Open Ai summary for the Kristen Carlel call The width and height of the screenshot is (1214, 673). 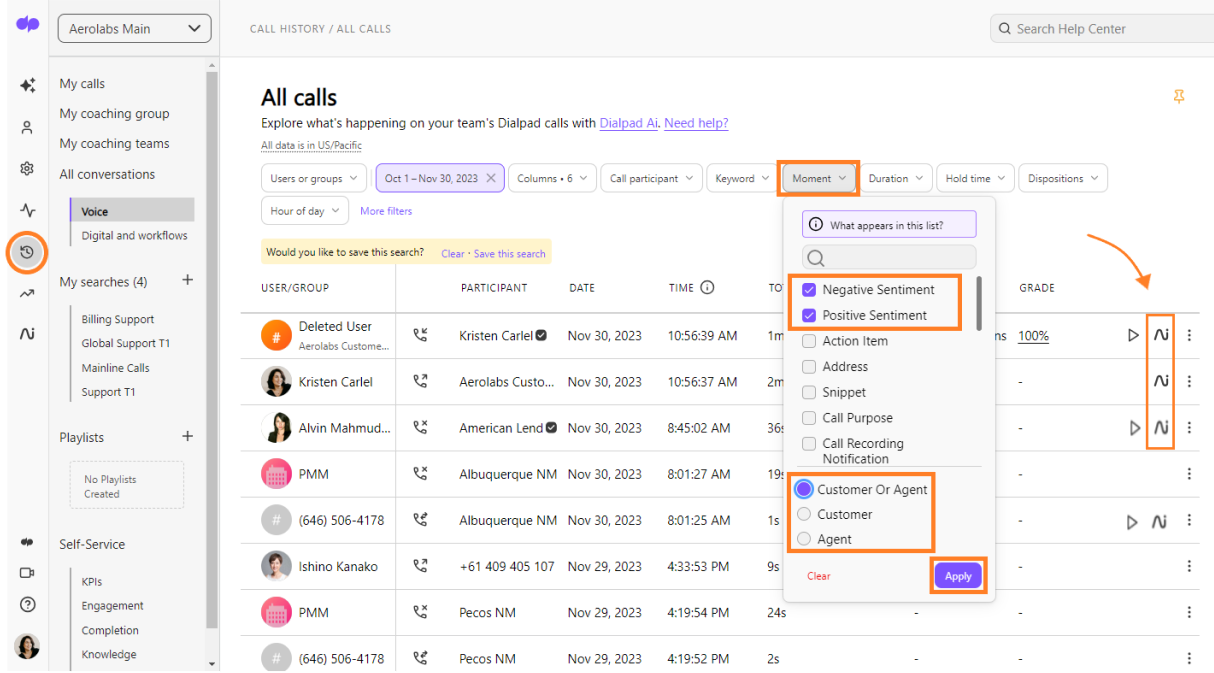(1161, 381)
